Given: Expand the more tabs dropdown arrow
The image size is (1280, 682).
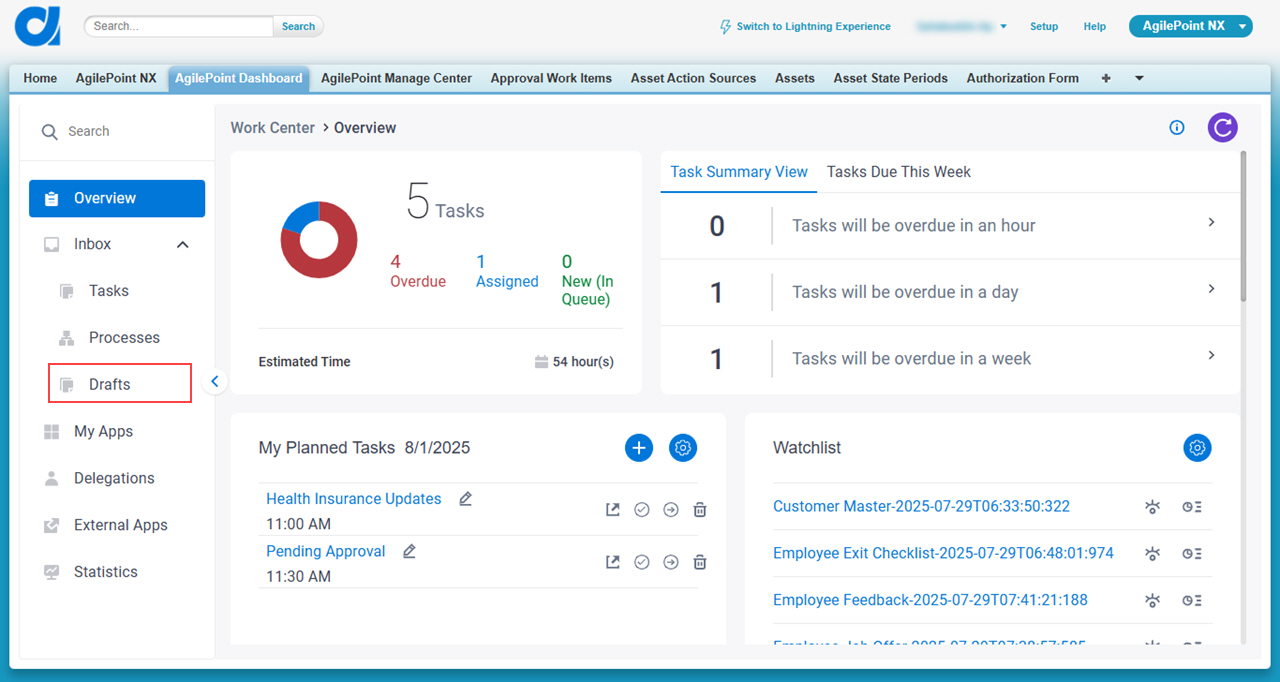Looking at the screenshot, I should 1139,78.
